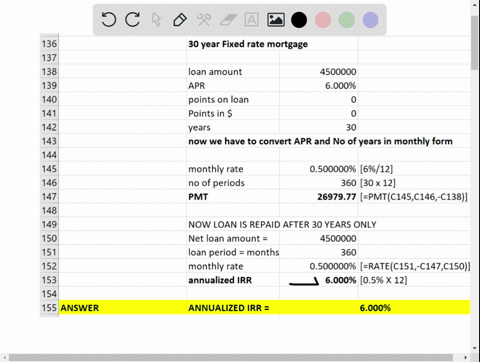
Task: Select the pointer cursor tool
Action: 156,19
